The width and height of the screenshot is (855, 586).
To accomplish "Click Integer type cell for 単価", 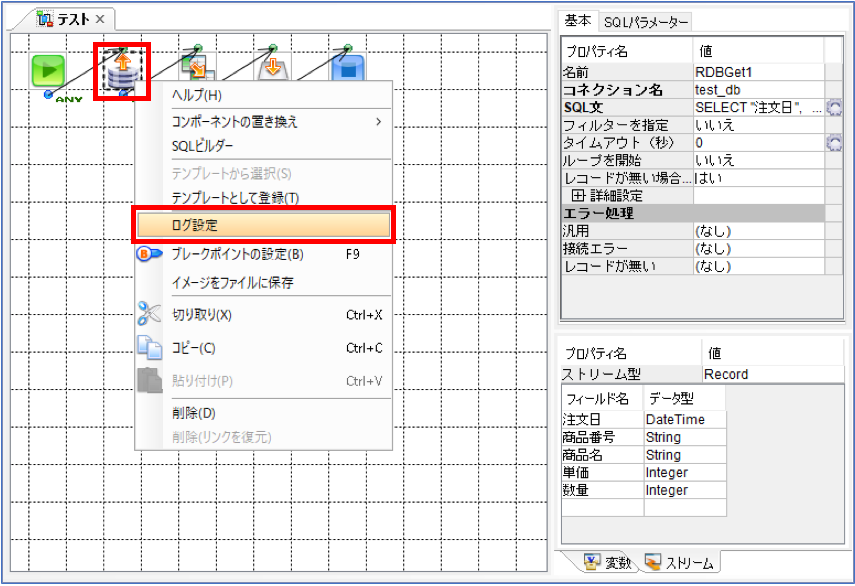I will click(685, 472).
